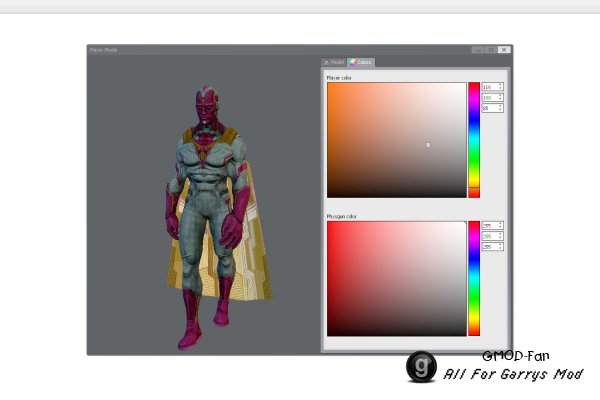Increase the Physgun color blue value
The height and width of the screenshot is (400, 600).
[500, 245]
